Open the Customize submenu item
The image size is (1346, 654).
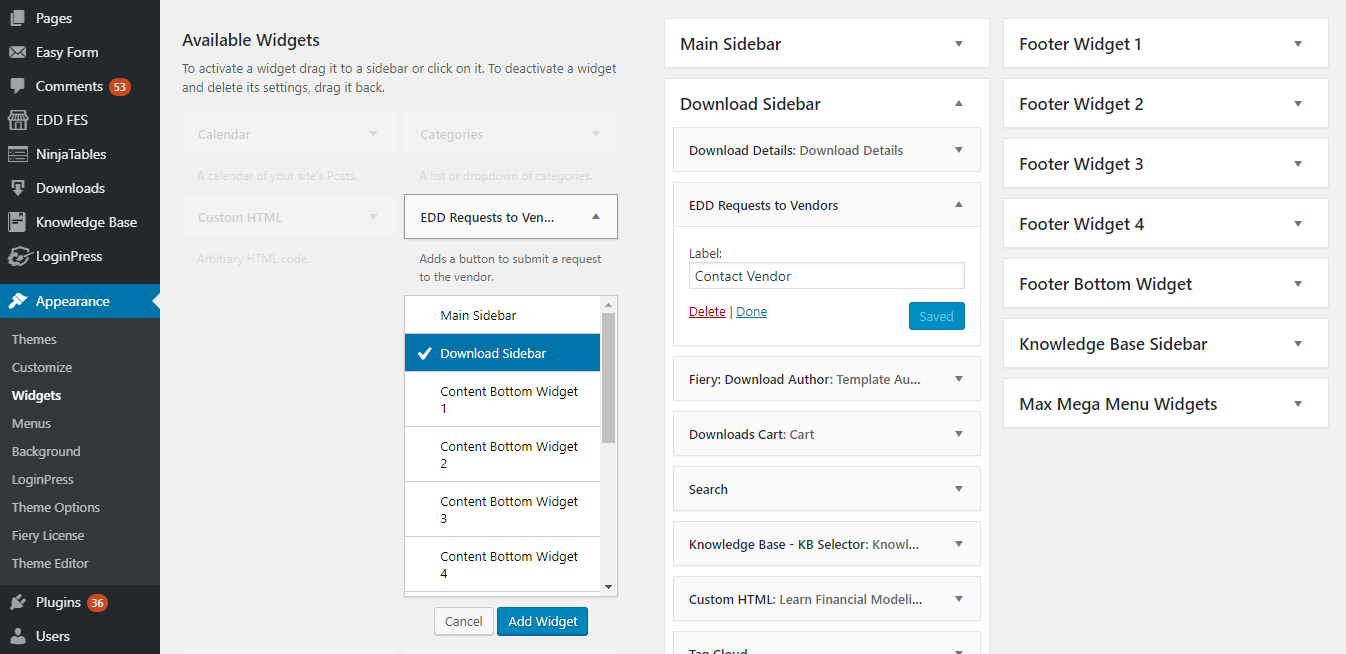click(x=42, y=367)
